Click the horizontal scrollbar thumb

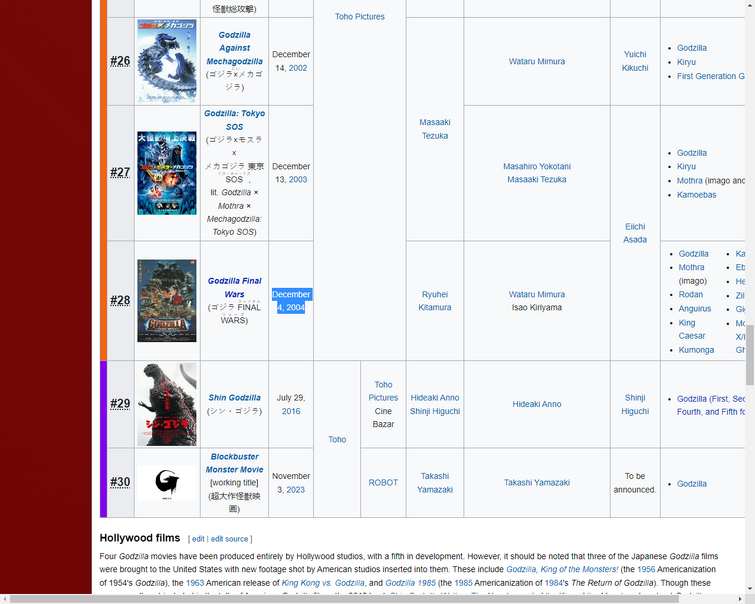coord(344,599)
